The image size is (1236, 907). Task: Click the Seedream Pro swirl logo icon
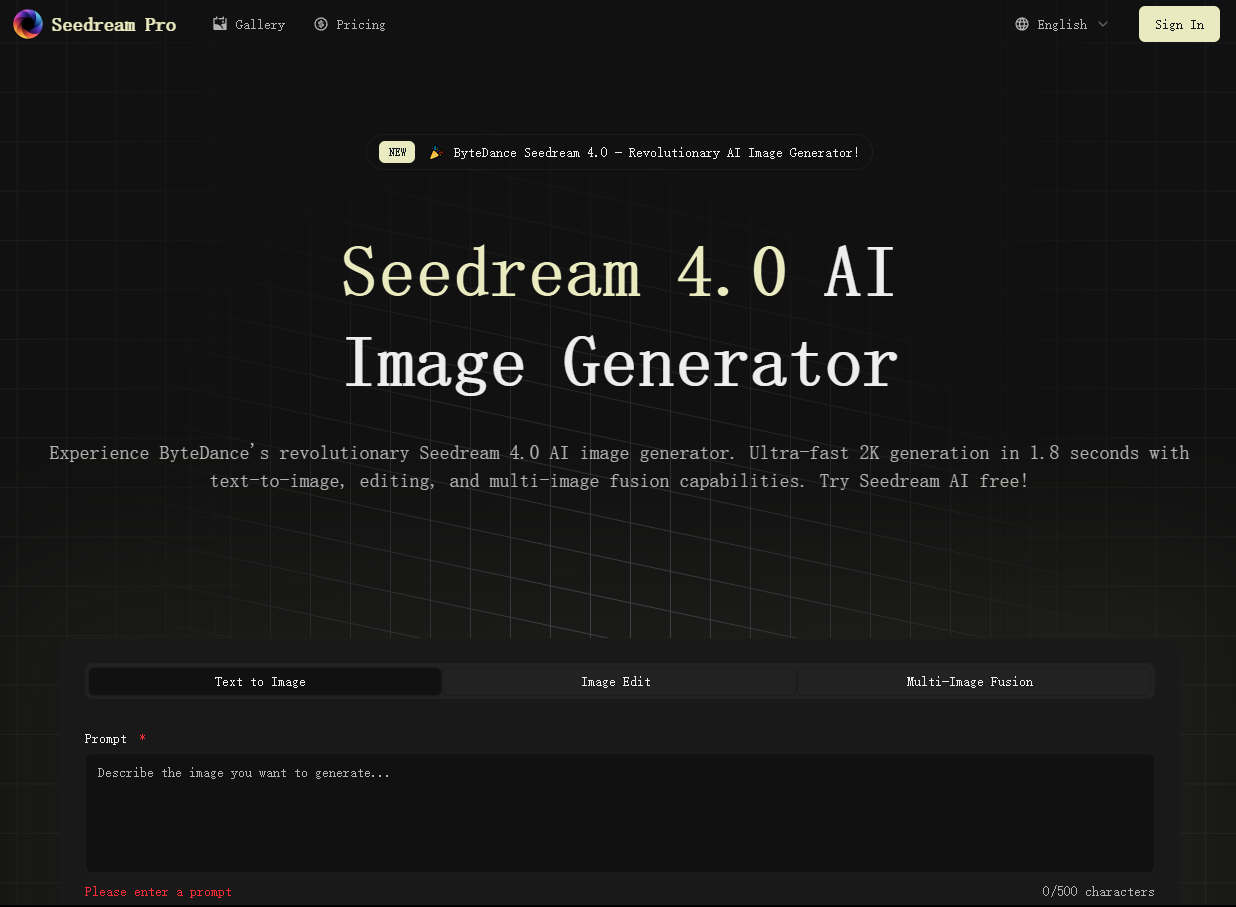point(28,24)
